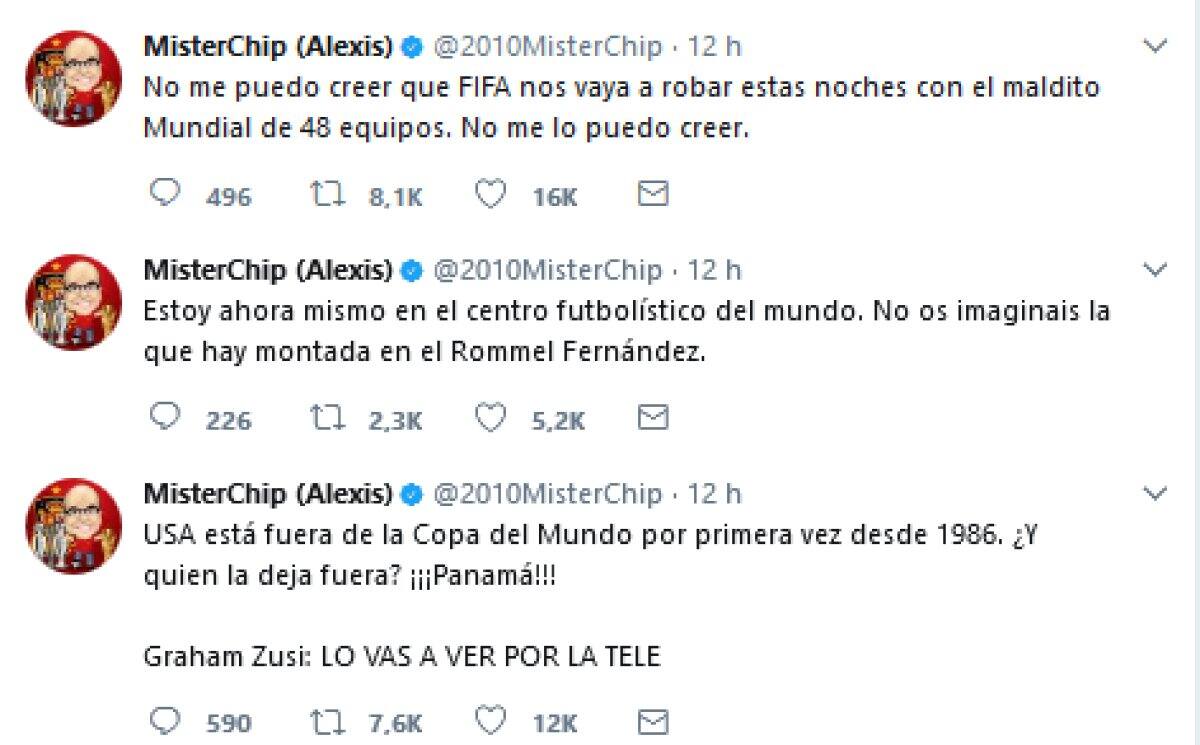Open MisterChip (Alexis) name on first tweet
Image resolution: width=1200 pixels, height=745 pixels.
pos(269,46)
